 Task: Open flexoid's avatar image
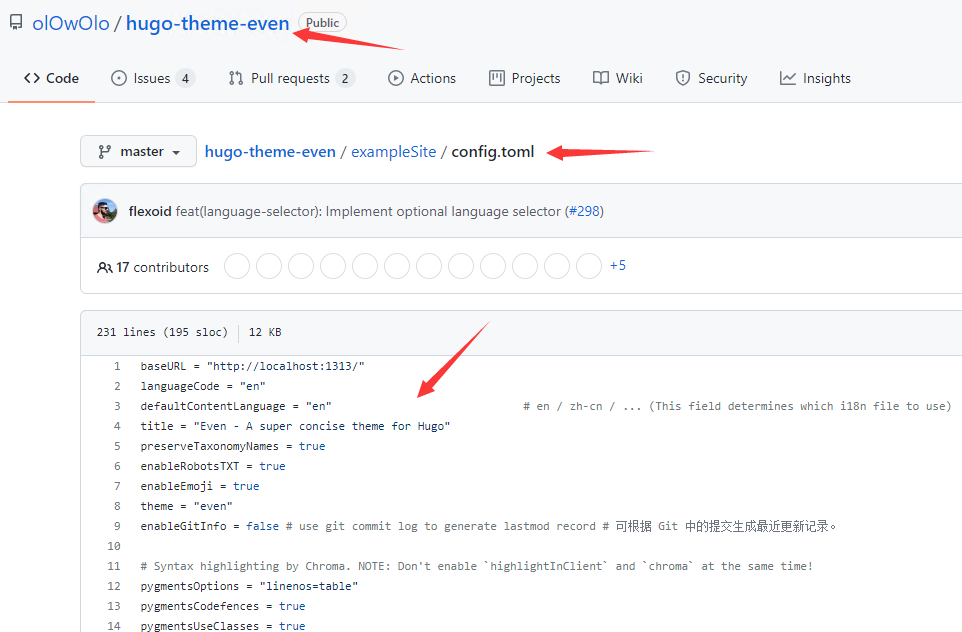[x=105, y=212]
